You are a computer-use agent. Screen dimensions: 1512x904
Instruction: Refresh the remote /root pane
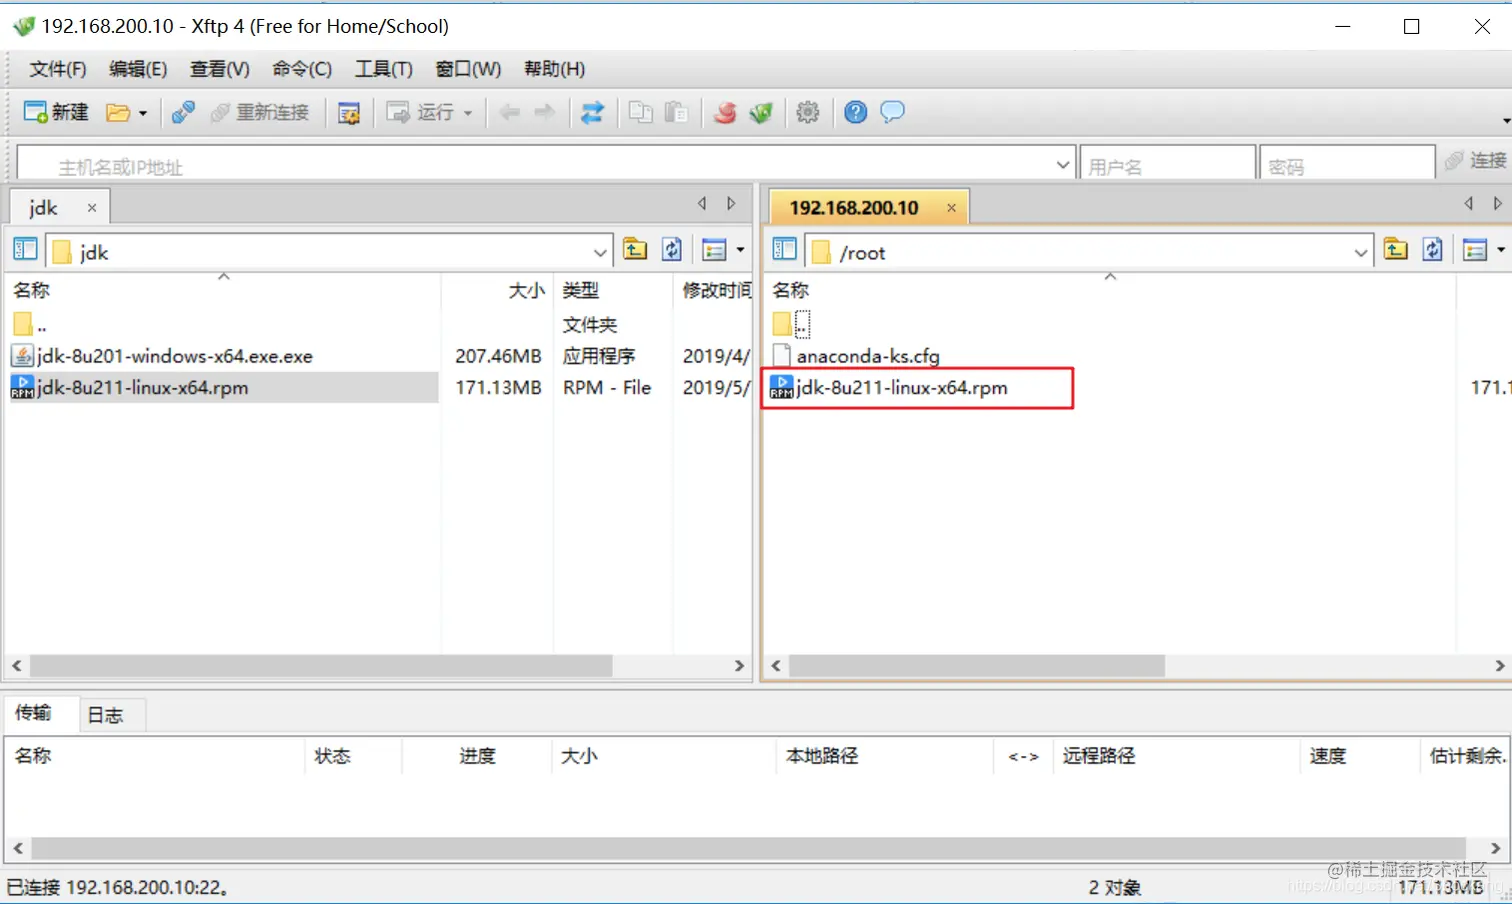(1433, 249)
